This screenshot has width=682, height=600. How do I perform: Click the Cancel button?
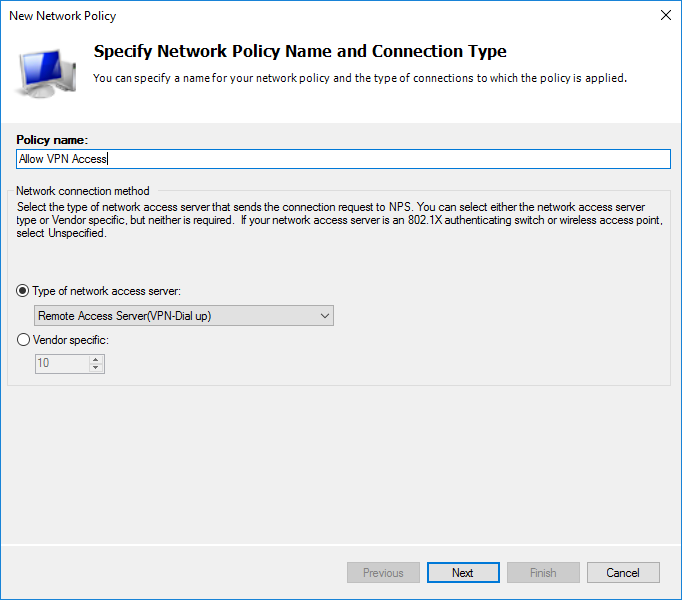coord(623,573)
